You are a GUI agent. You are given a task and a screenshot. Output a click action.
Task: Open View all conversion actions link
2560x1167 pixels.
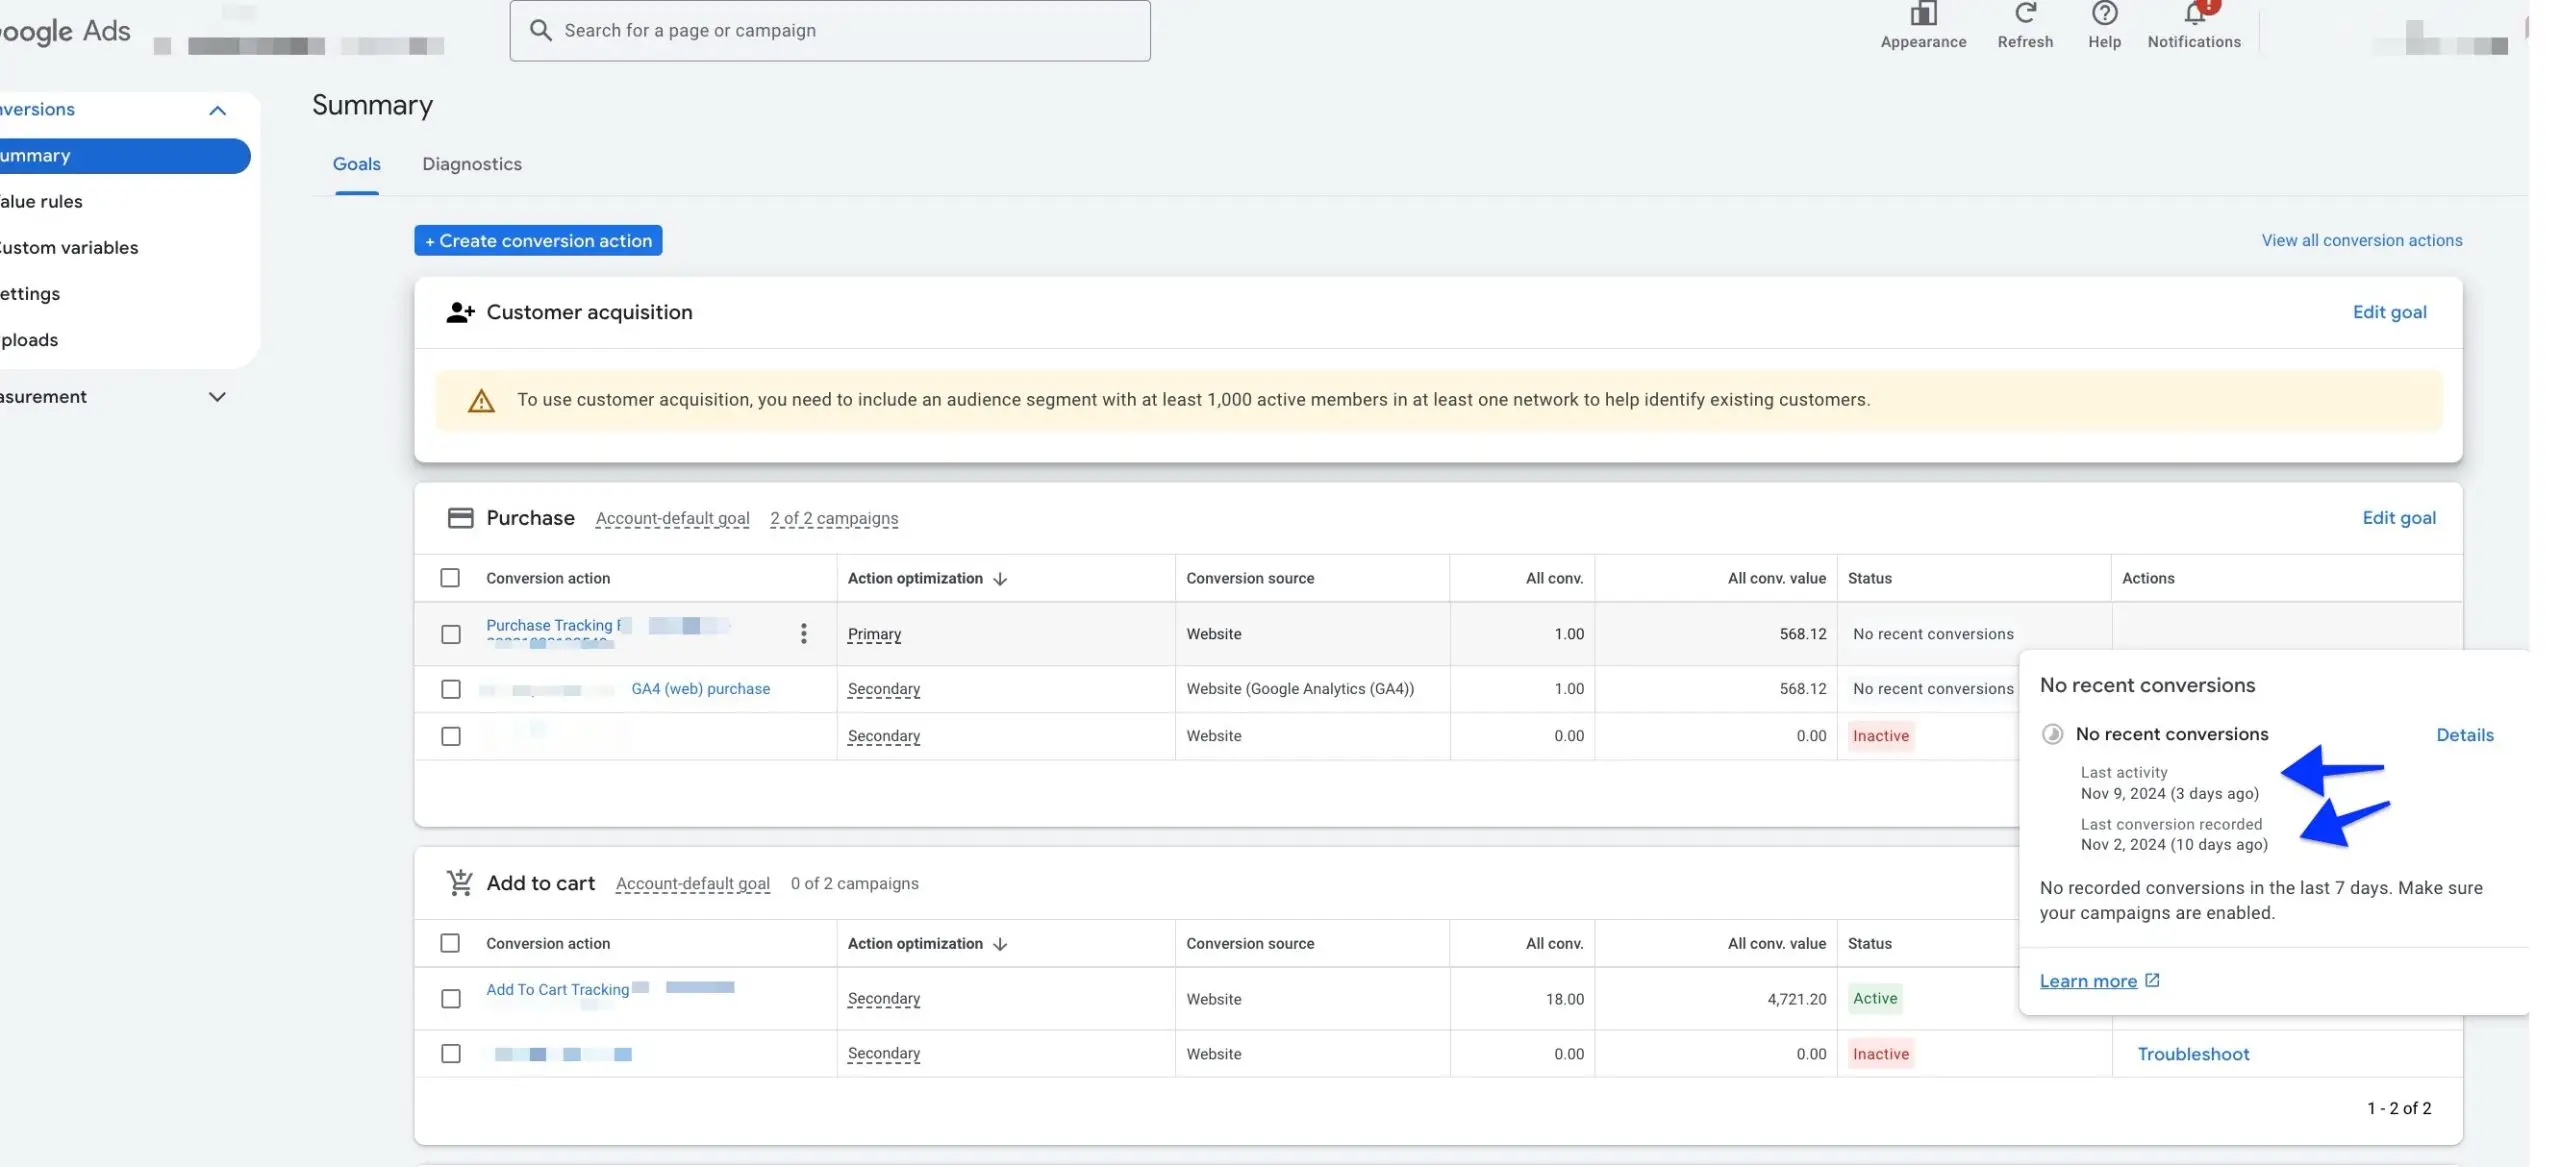click(2362, 240)
